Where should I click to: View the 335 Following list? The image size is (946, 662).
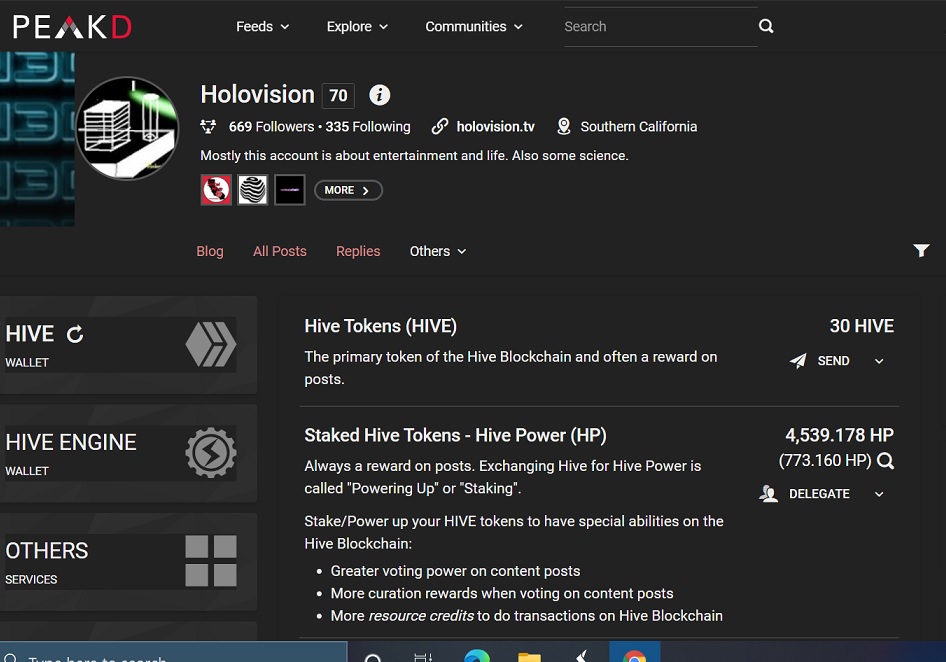[x=368, y=127]
